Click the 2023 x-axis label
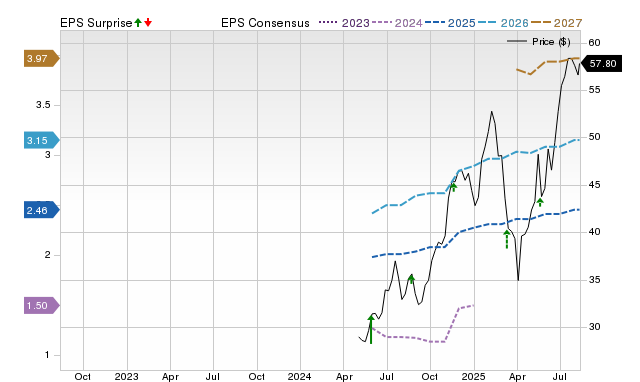Viewport: 640px width, 382px height. tap(127, 376)
